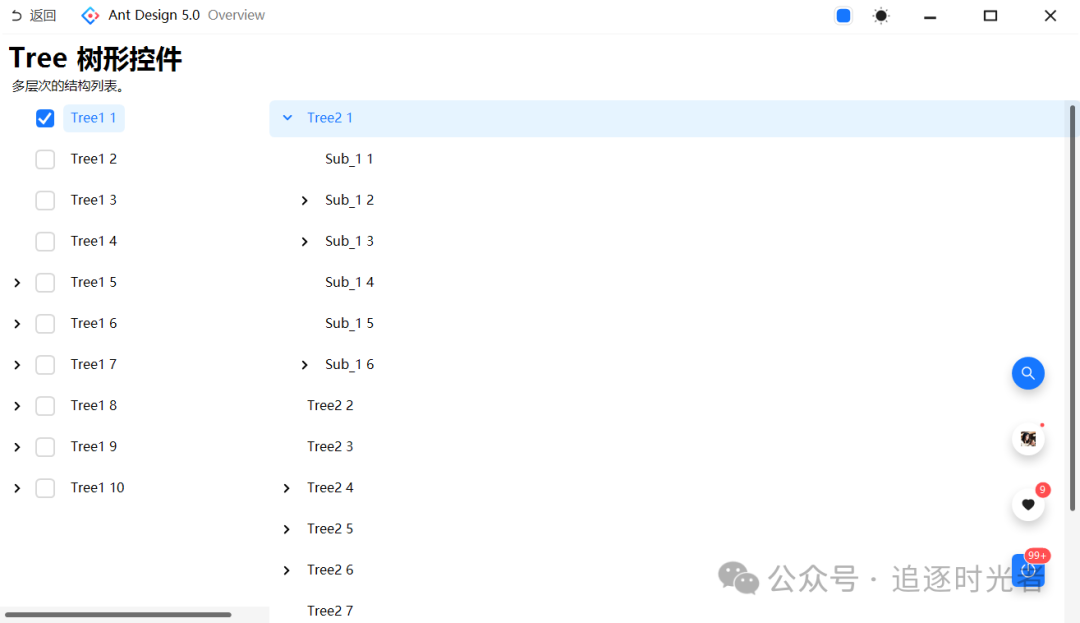Toggle the sun light-mode icon
Screen dimensions: 1080x623
point(881,16)
